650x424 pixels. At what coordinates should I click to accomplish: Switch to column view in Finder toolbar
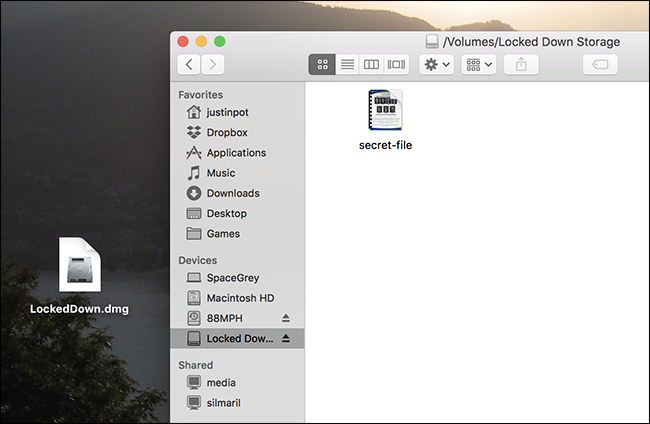371,64
